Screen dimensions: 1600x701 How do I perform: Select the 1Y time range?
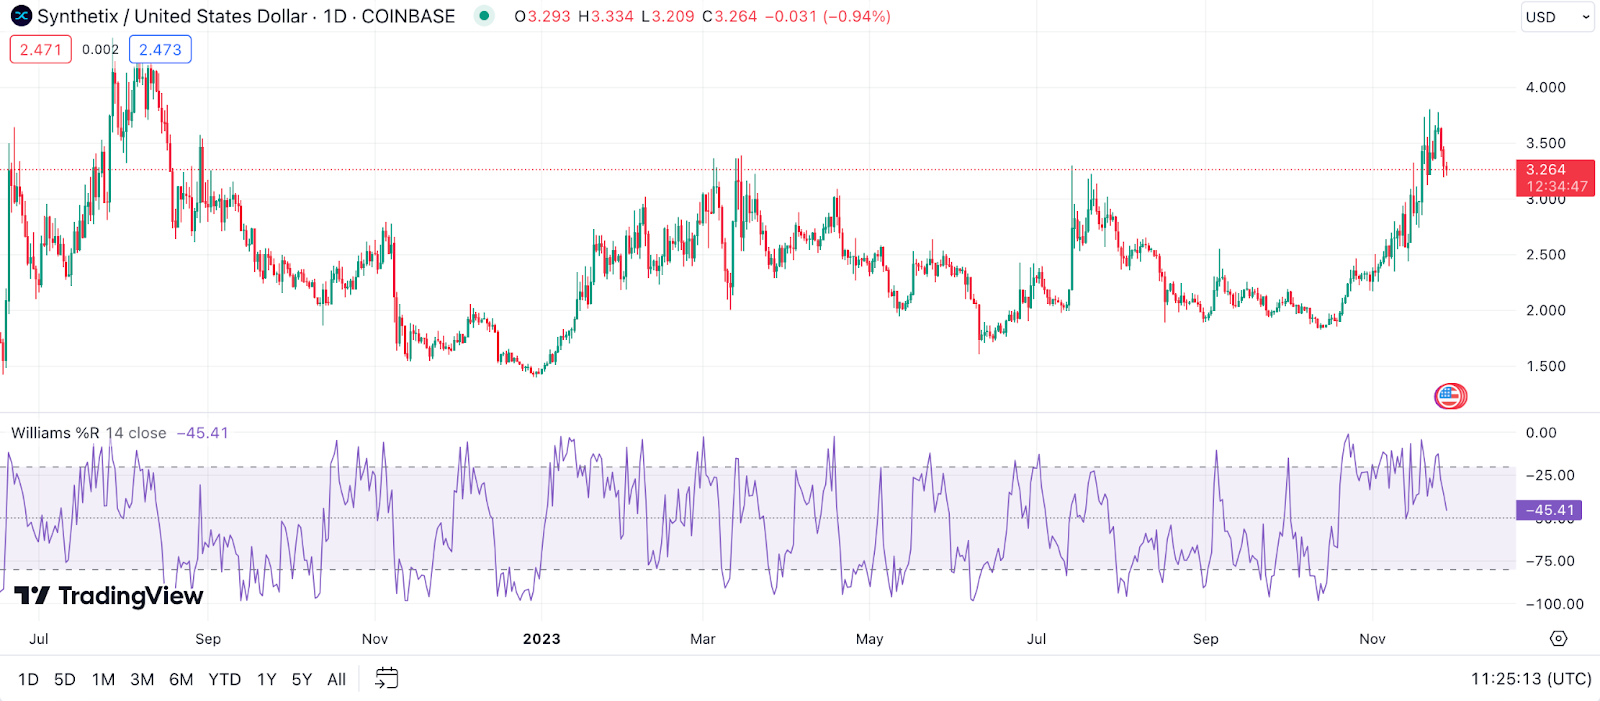pyautogui.click(x=266, y=679)
